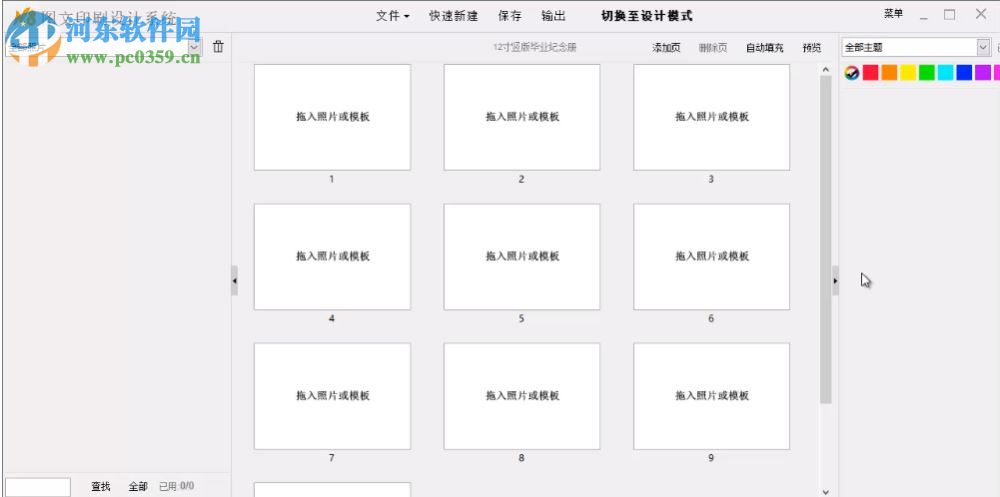Select page thumbnail 1
This screenshot has height=497, width=1000.
332,117
